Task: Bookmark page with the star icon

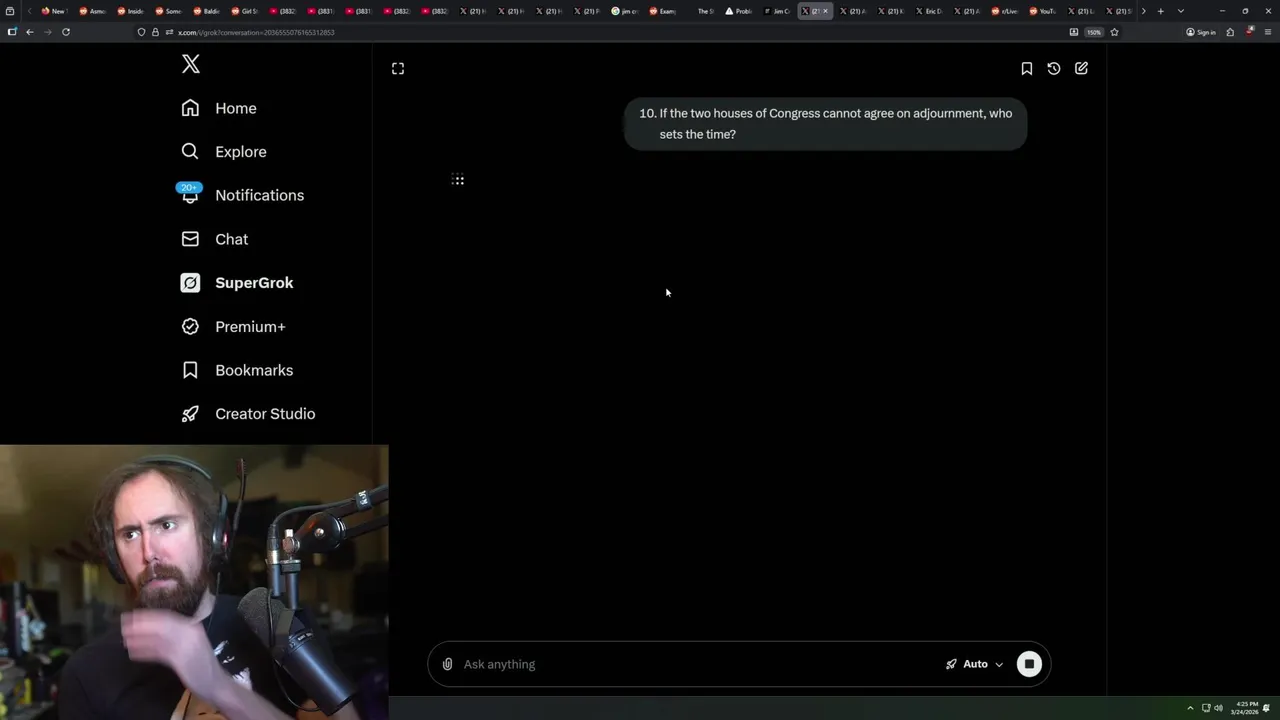Action: 1114,32
